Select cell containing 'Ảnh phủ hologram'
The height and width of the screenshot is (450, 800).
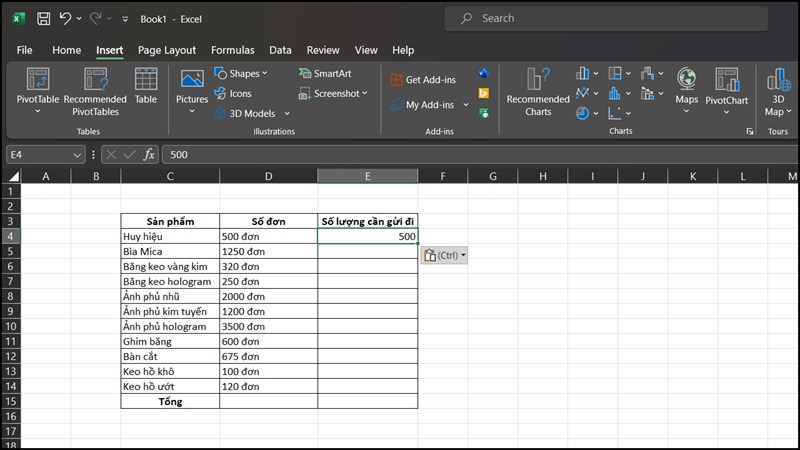pos(170,327)
